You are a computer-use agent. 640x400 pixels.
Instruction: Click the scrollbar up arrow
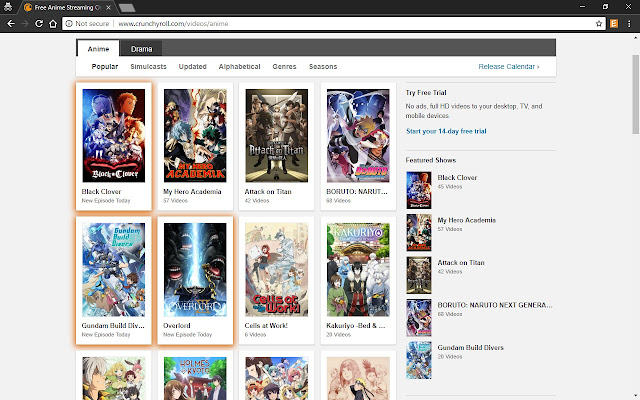point(636,38)
